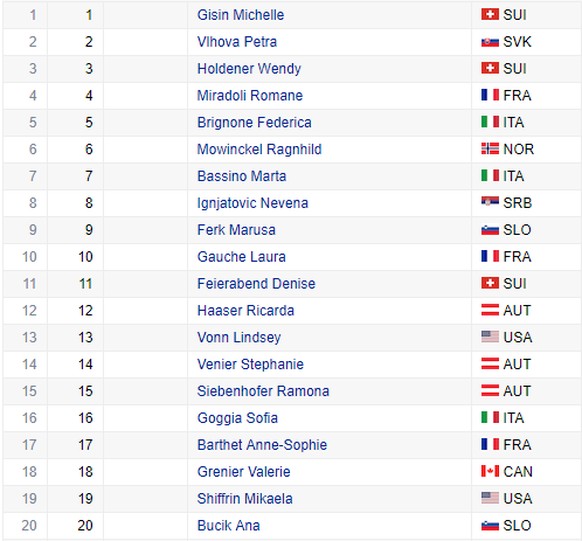
Task: Click the Slovakia flag next to SVK
Action: [490, 42]
